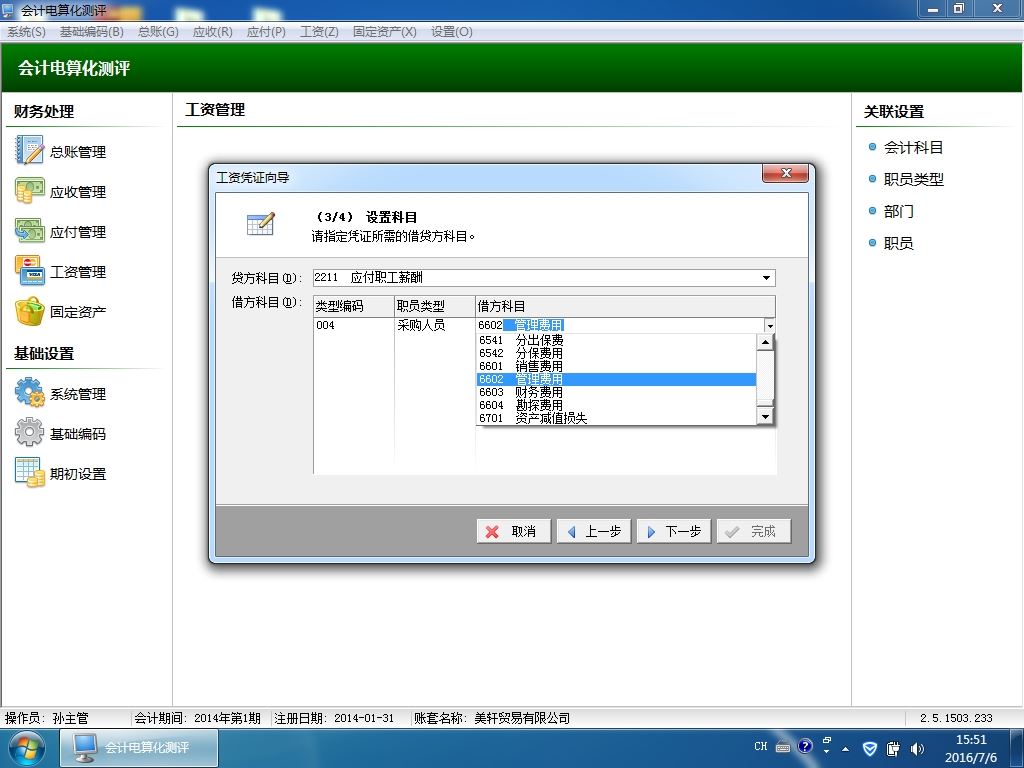Open the 设置(O) menu
The height and width of the screenshot is (768, 1024).
451,31
